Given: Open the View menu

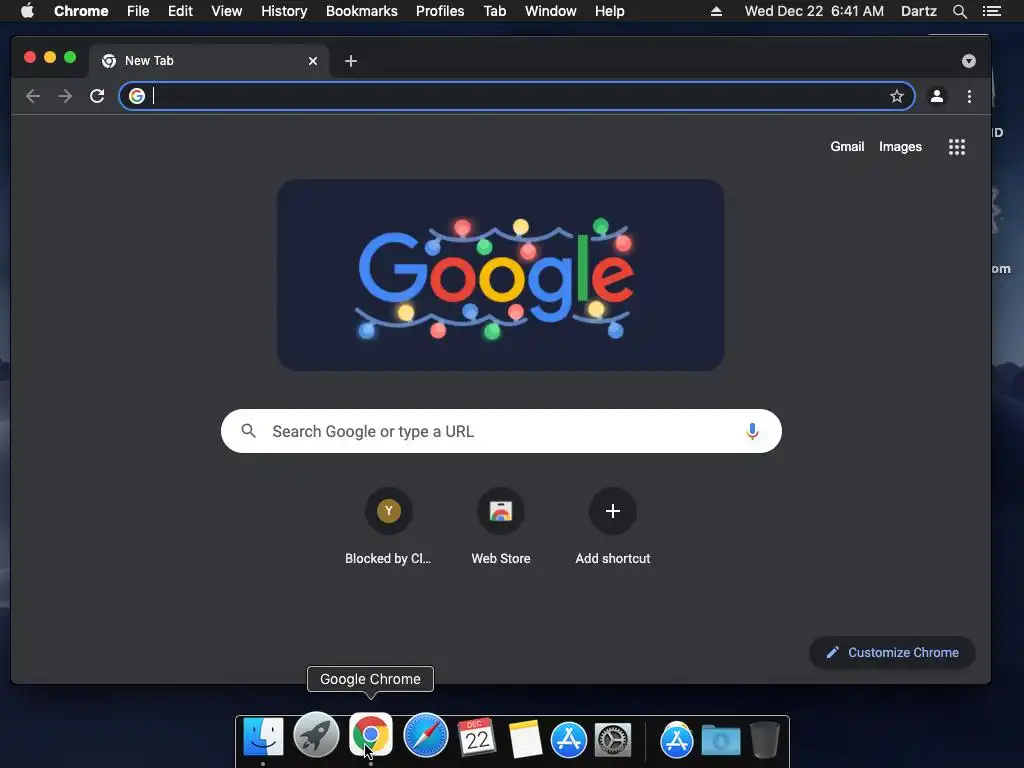Looking at the screenshot, I should point(227,11).
